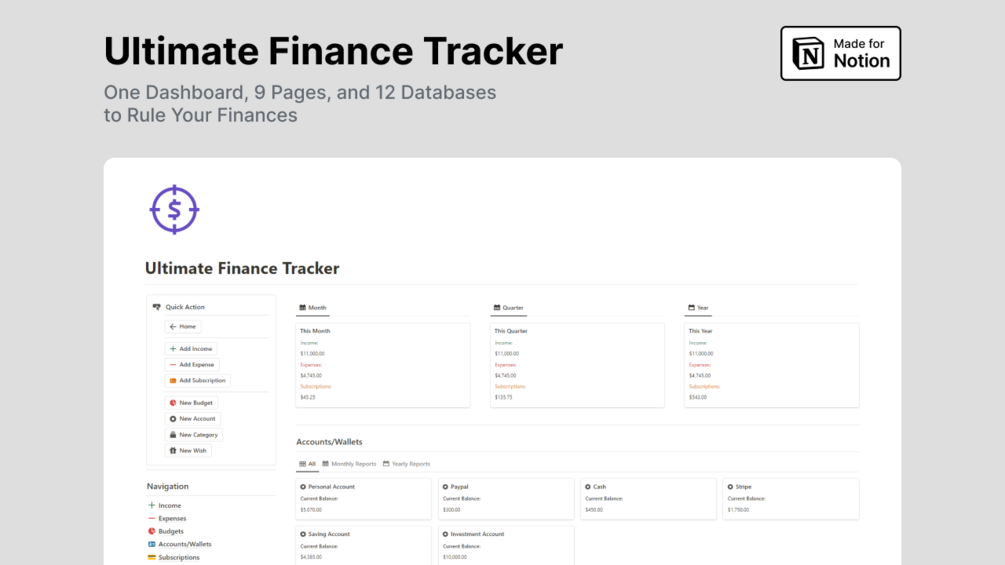Click the Add Expense button
Viewport: 1005px width, 565px height.
click(192, 365)
